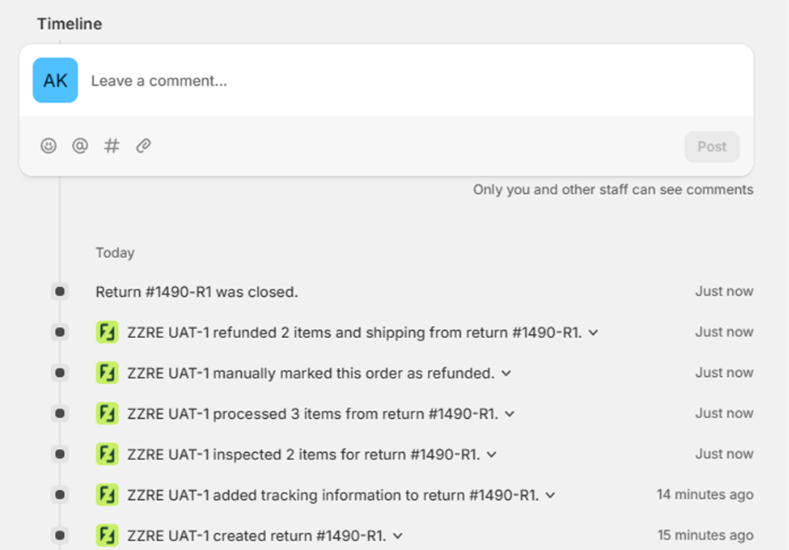Expand refunded 2 items and shipping details
This screenshot has width=789, height=550.
593,333
